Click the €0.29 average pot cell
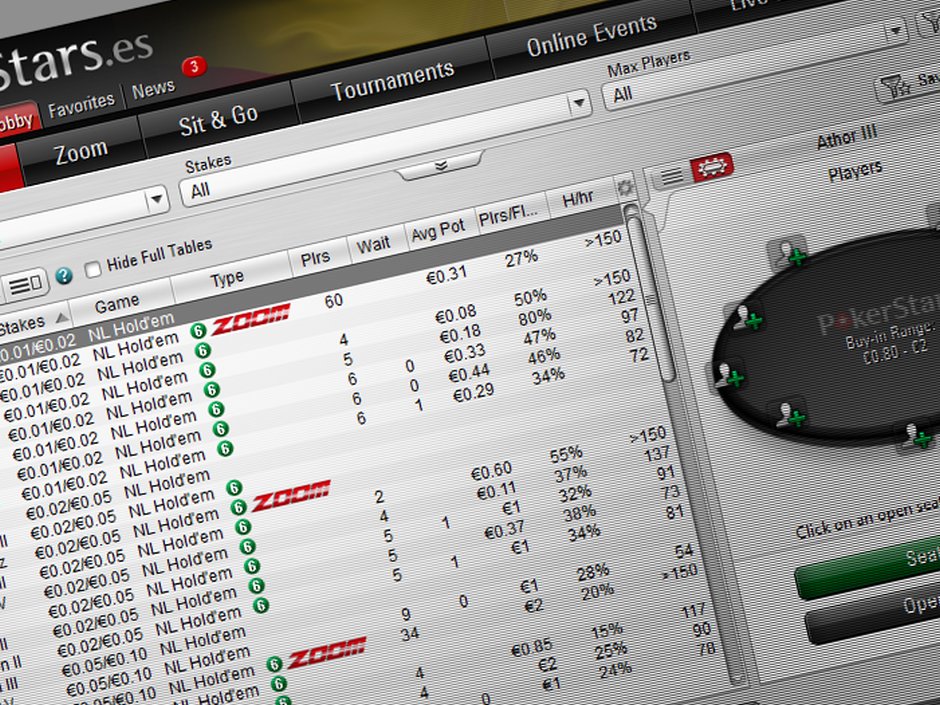Image resolution: width=940 pixels, height=705 pixels. click(x=474, y=394)
